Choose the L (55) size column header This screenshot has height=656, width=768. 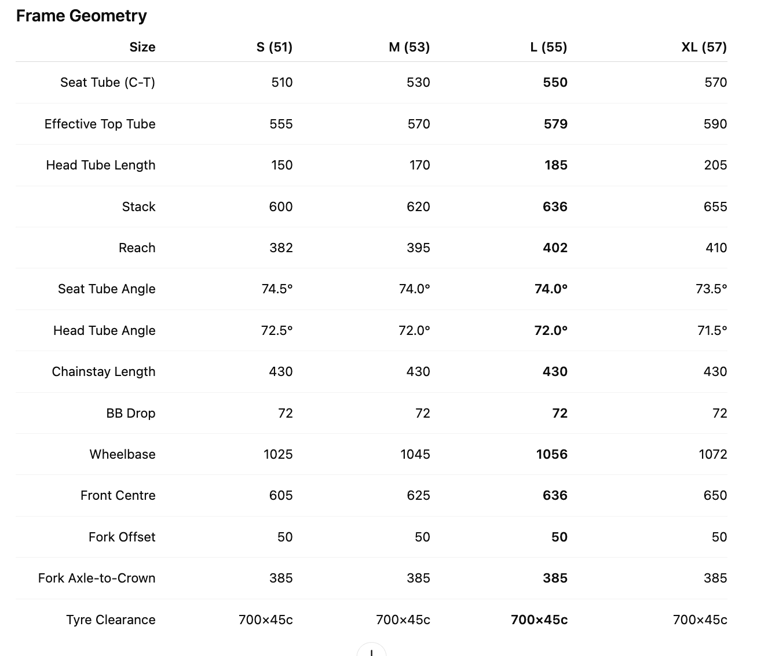tap(549, 48)
